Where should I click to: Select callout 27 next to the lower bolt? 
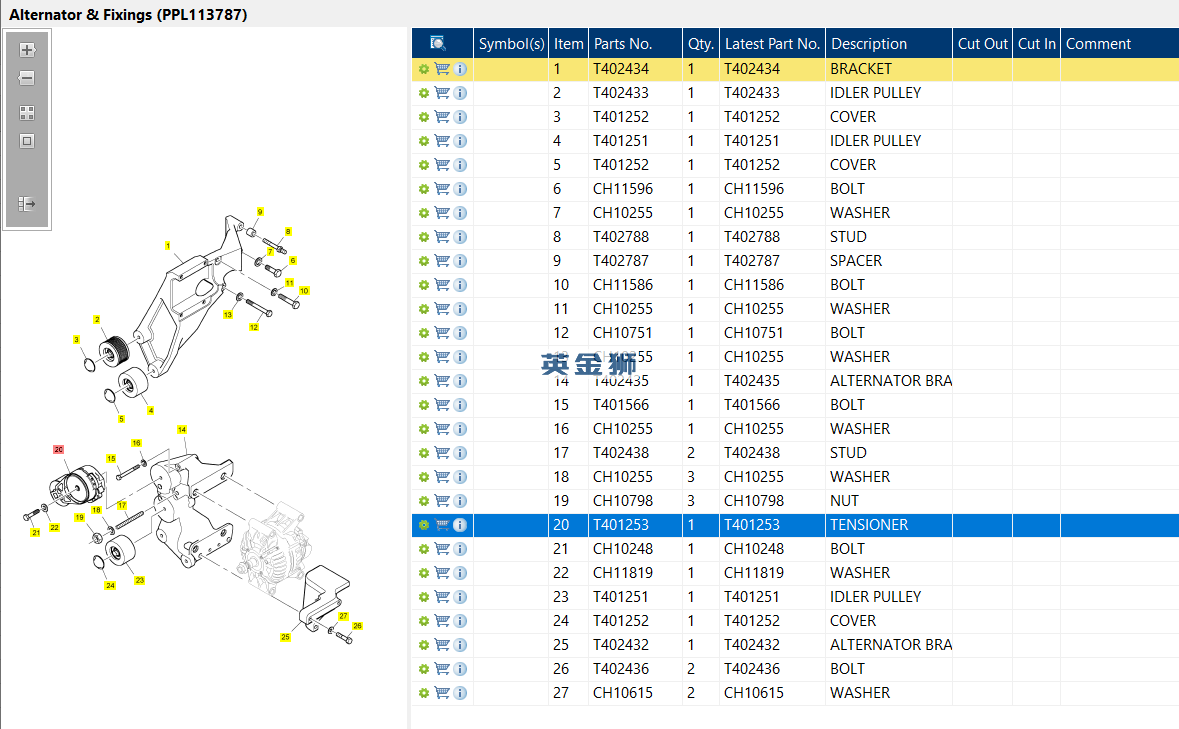point(344,616)
